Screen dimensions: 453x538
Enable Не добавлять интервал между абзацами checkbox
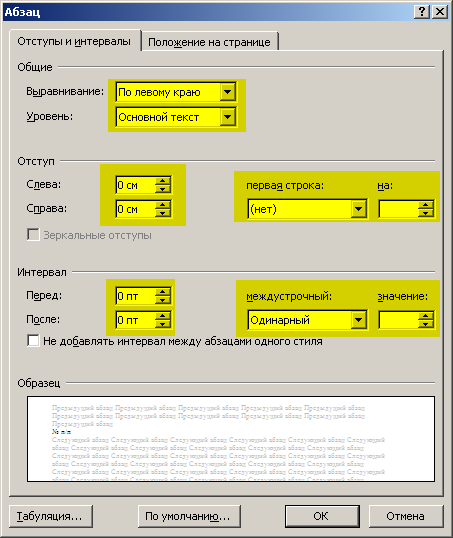coord(33,341)
